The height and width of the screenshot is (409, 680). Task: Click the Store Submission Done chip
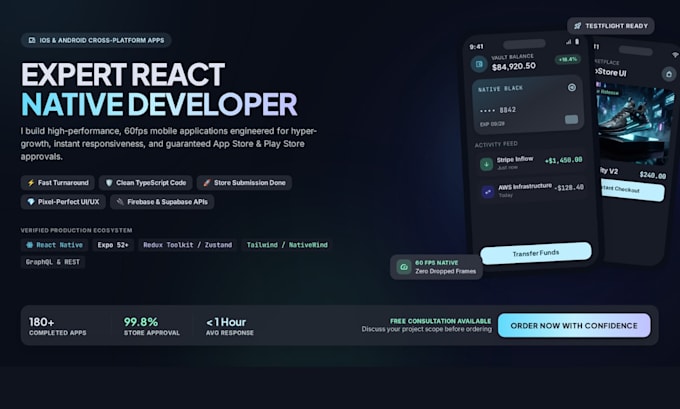(244, 183)
